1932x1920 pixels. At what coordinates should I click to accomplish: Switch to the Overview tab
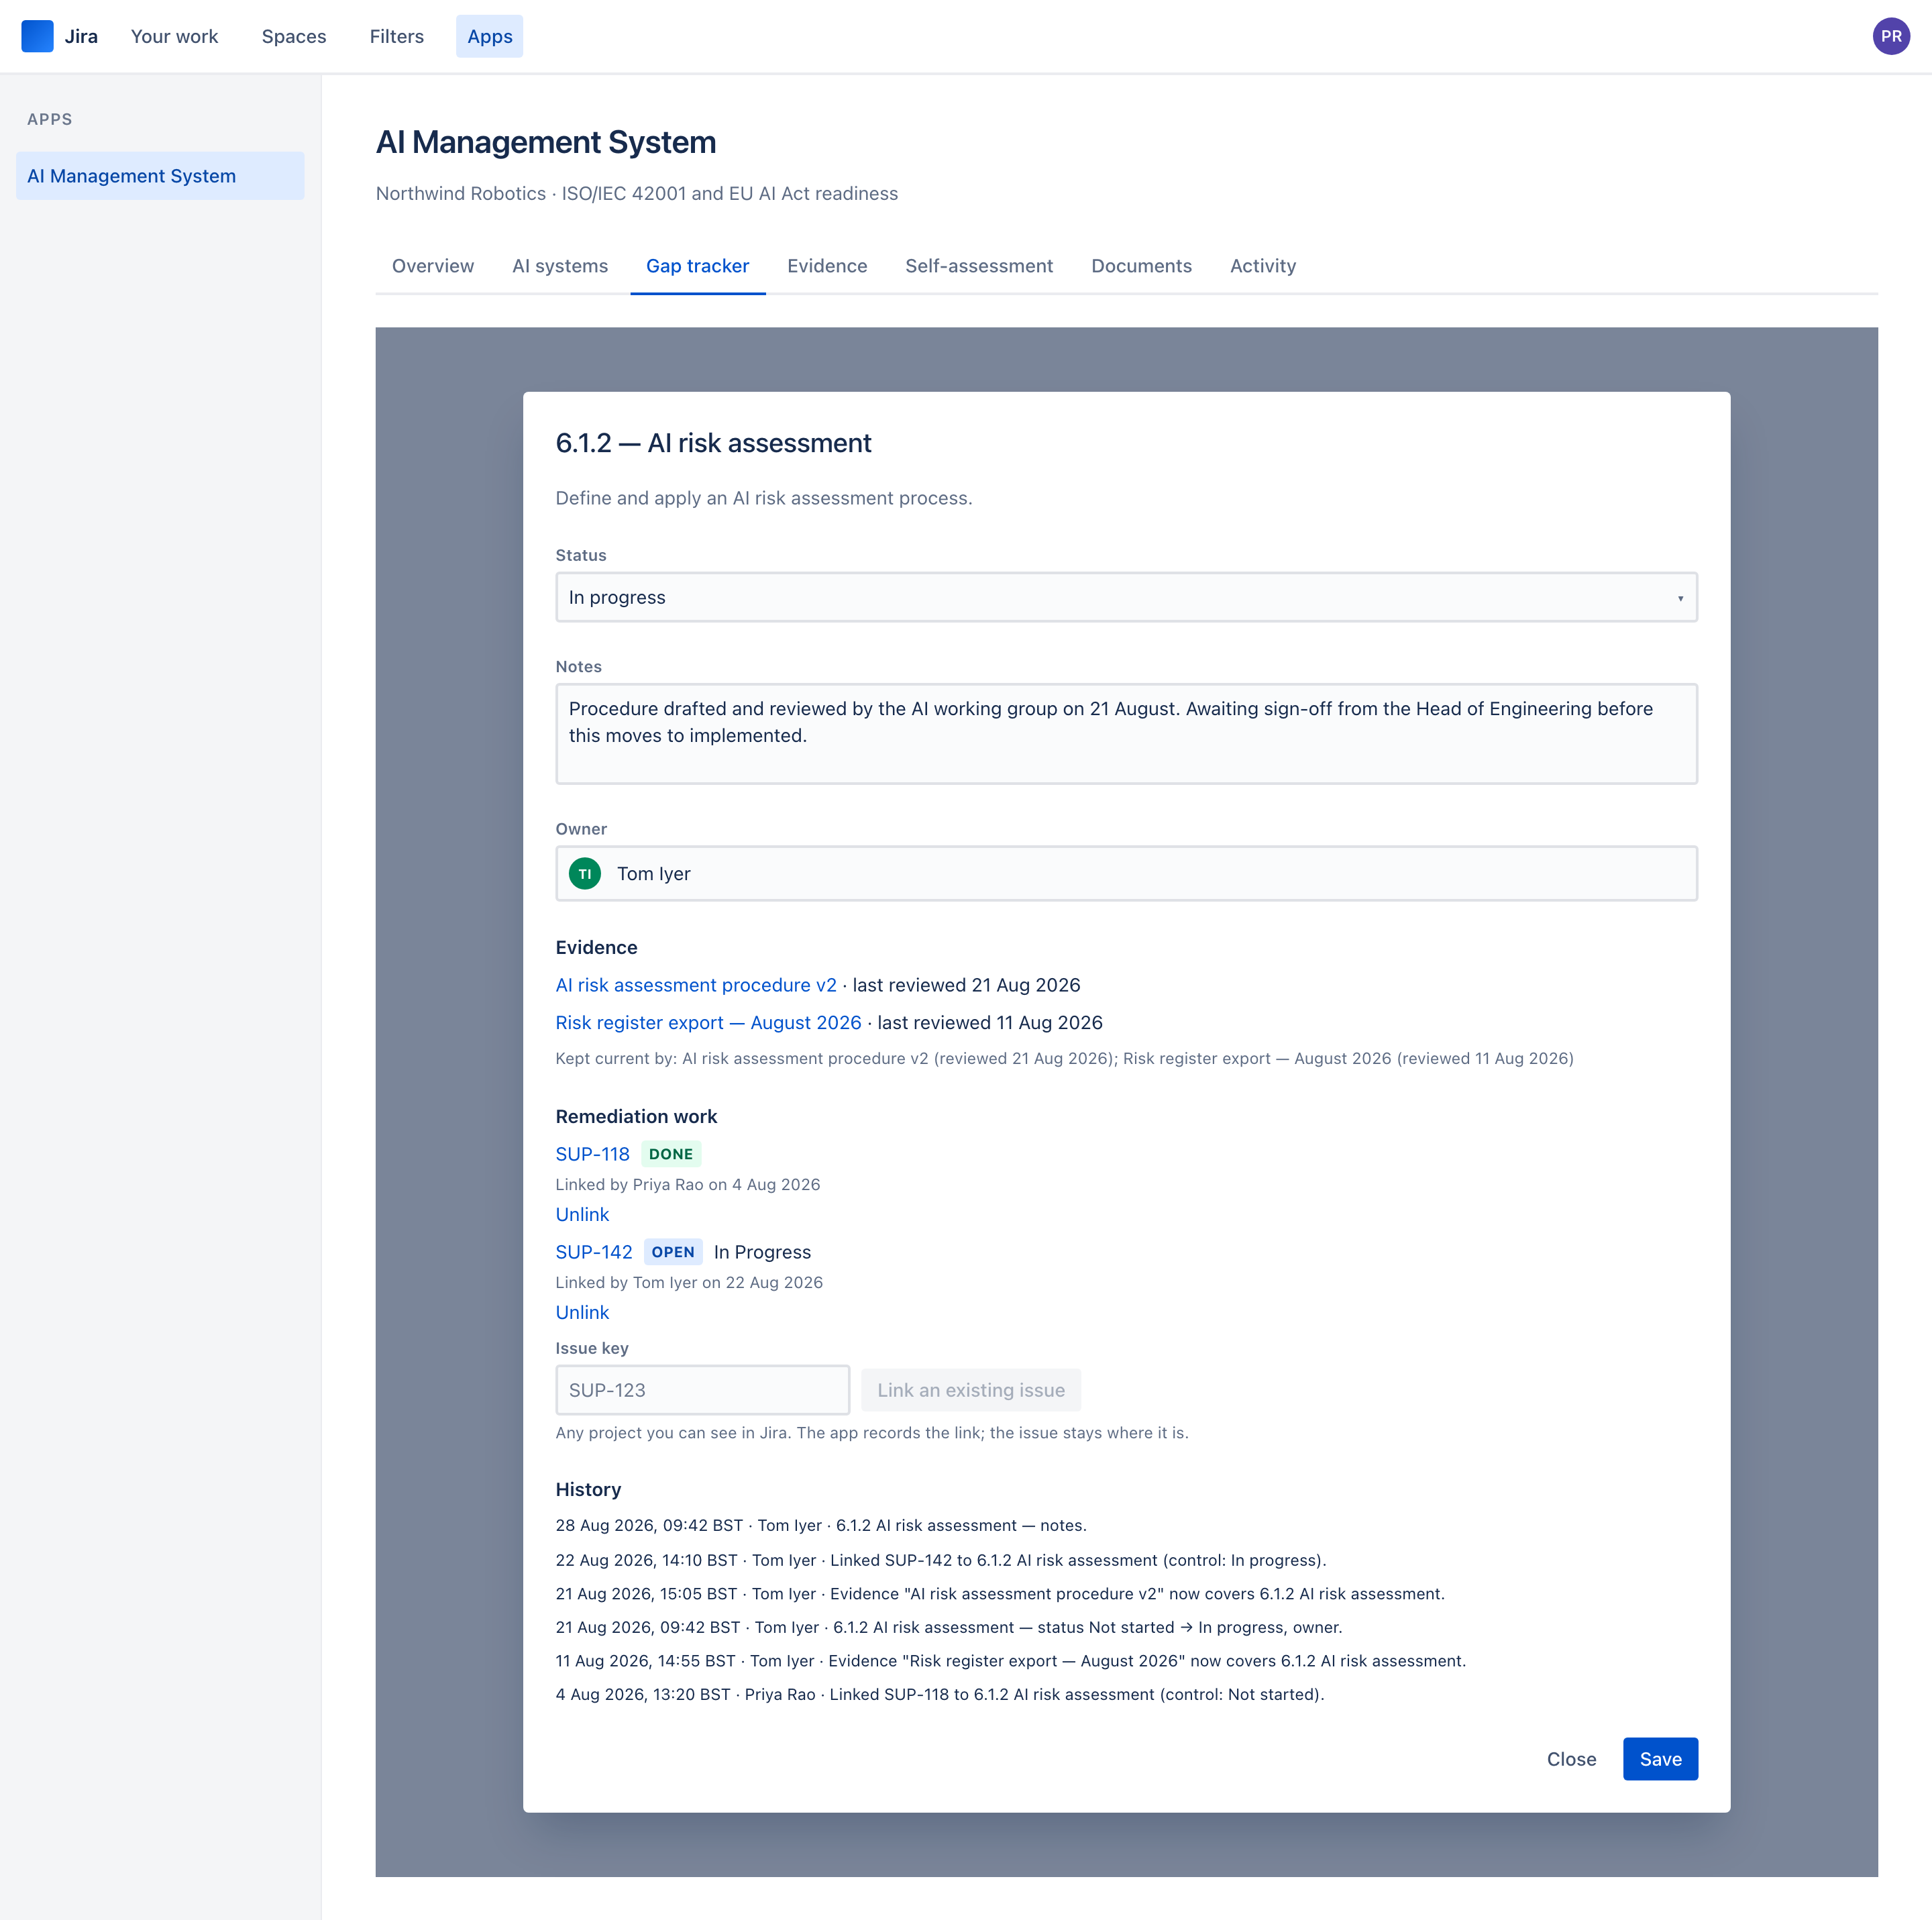click(x=433, y=266)
